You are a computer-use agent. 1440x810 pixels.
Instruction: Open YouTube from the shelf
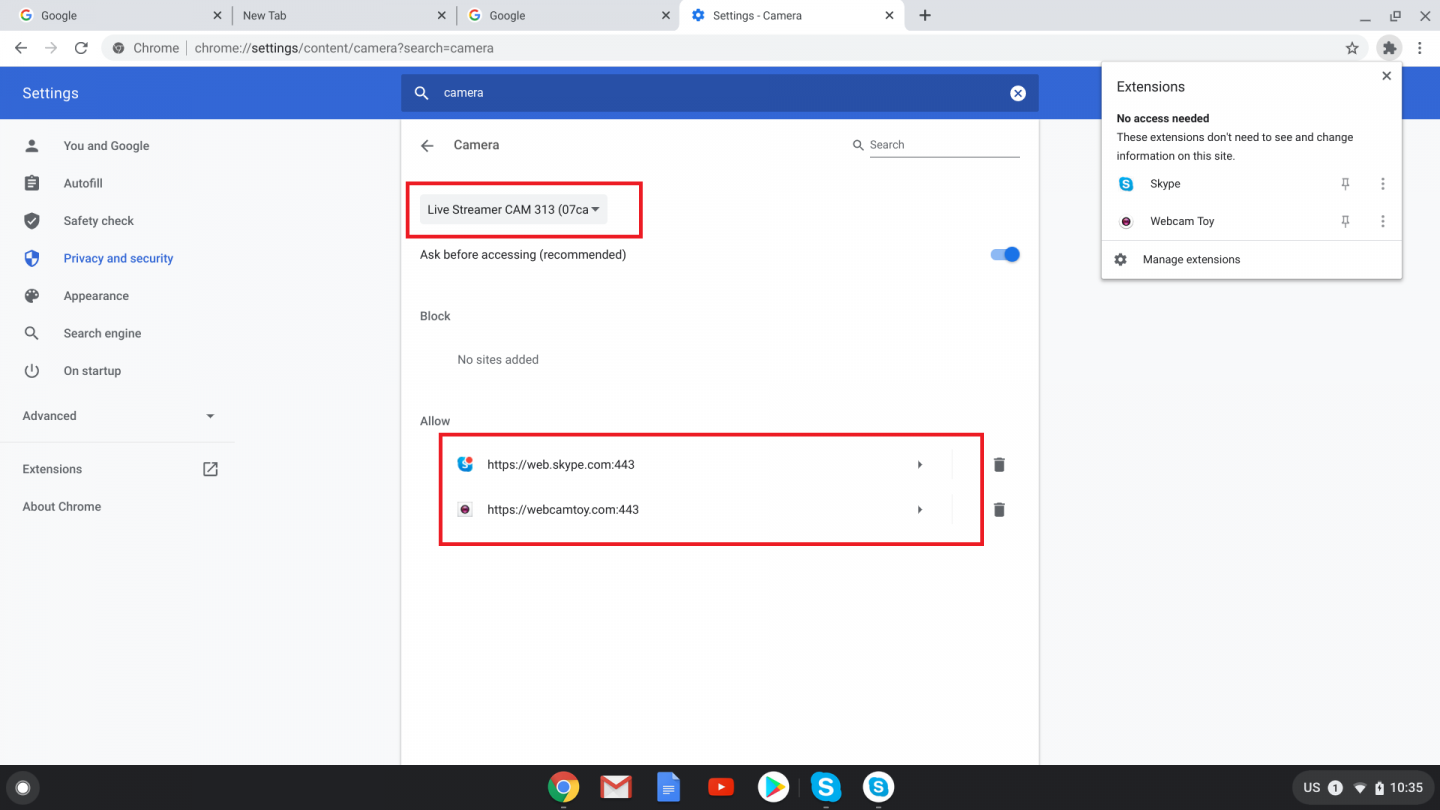pyautogui.click(x=720, y=788)
